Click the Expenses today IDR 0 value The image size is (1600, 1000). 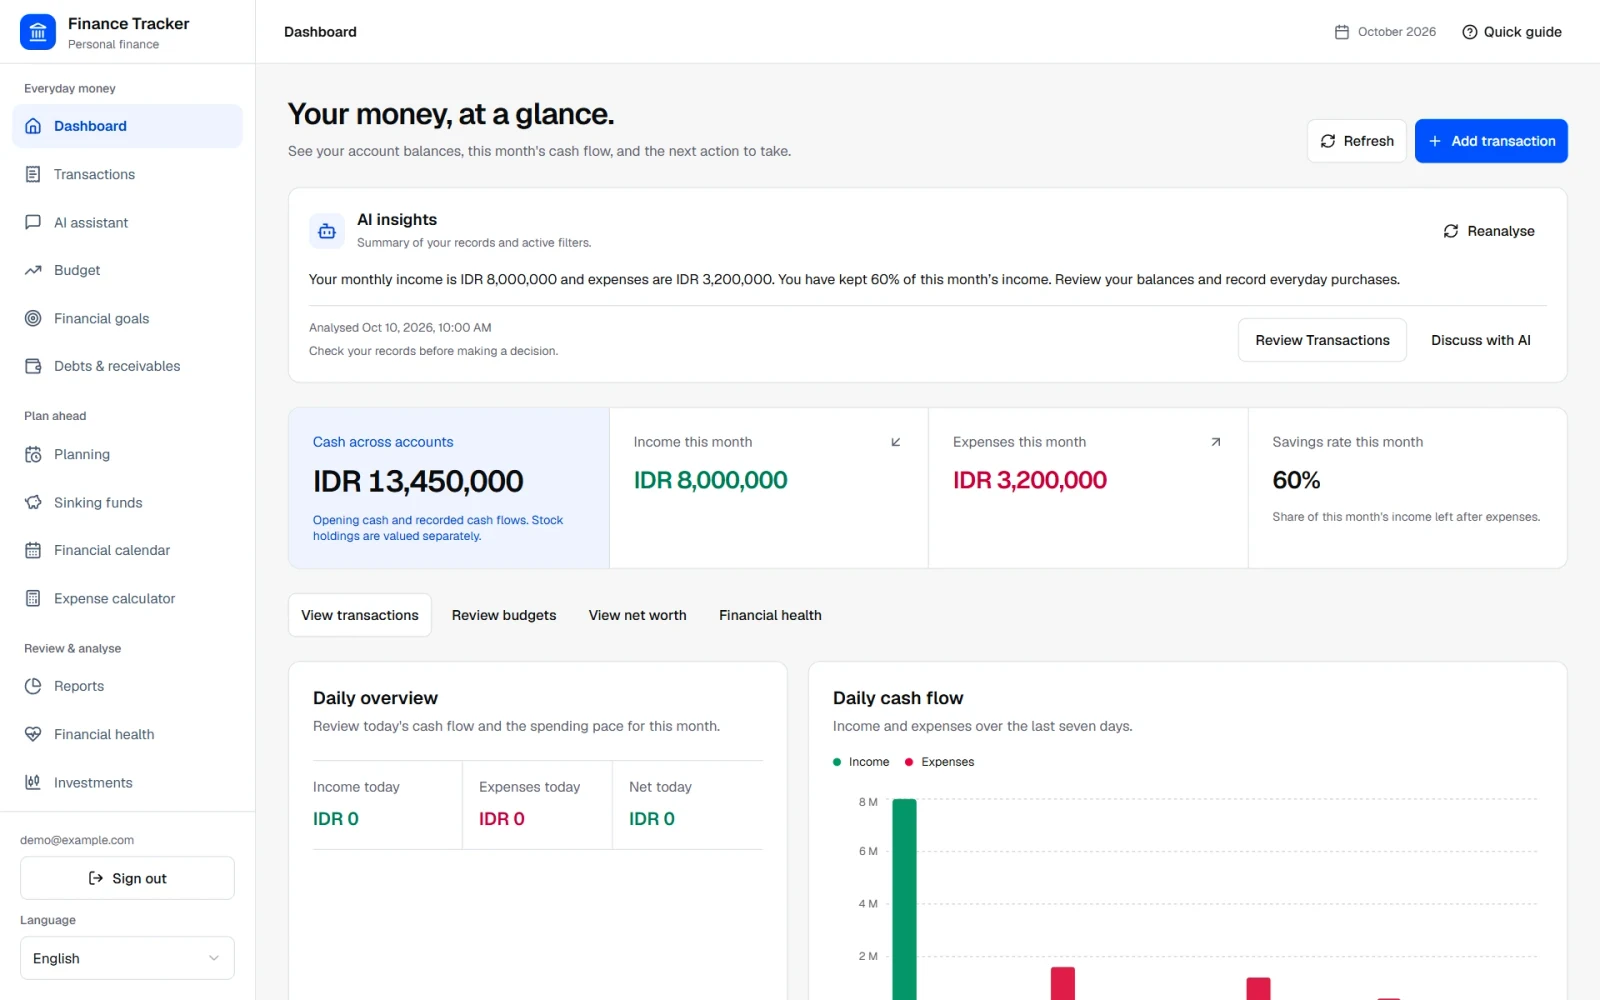502,819
